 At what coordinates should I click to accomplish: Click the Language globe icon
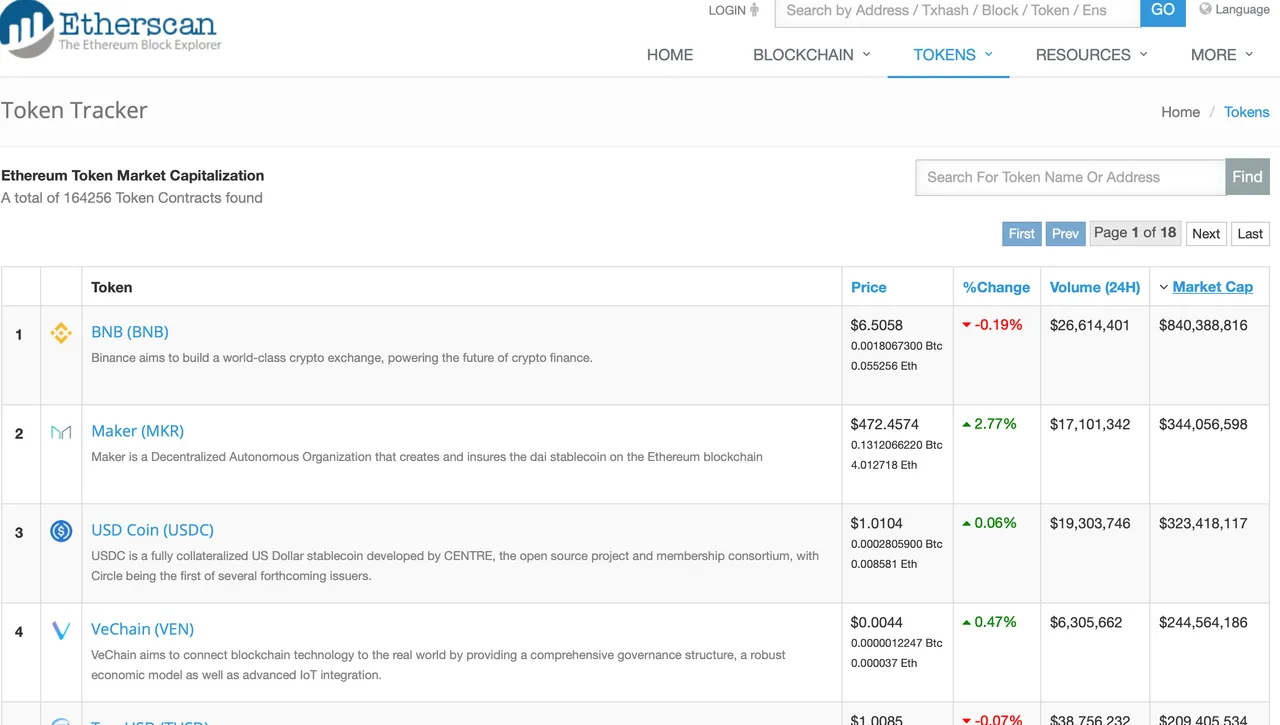click(1205, 9)
